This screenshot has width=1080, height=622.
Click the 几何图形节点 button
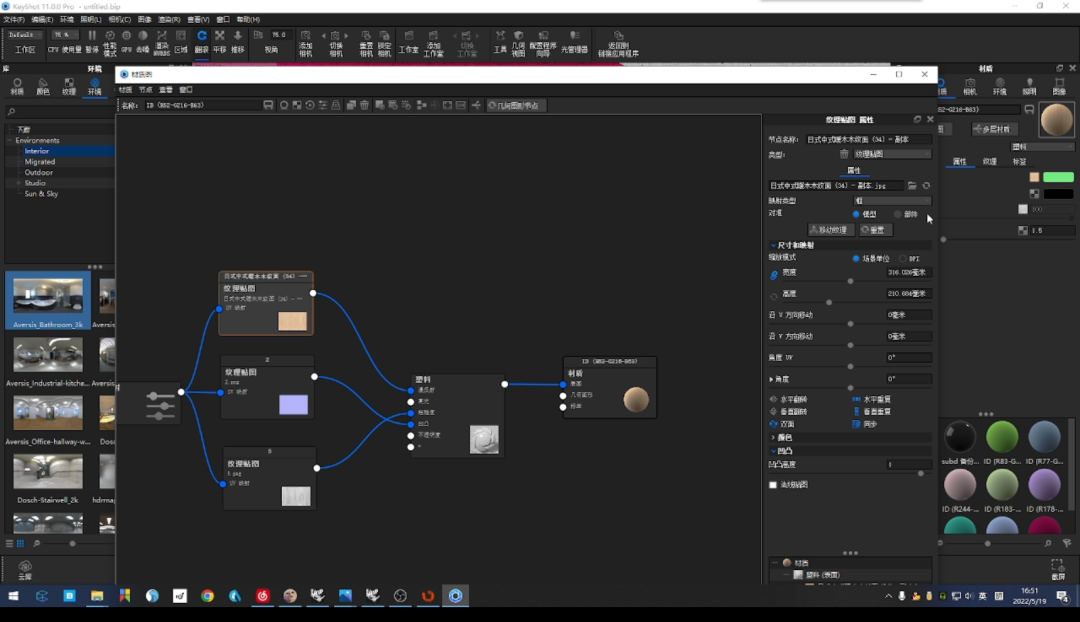point(517,105)
